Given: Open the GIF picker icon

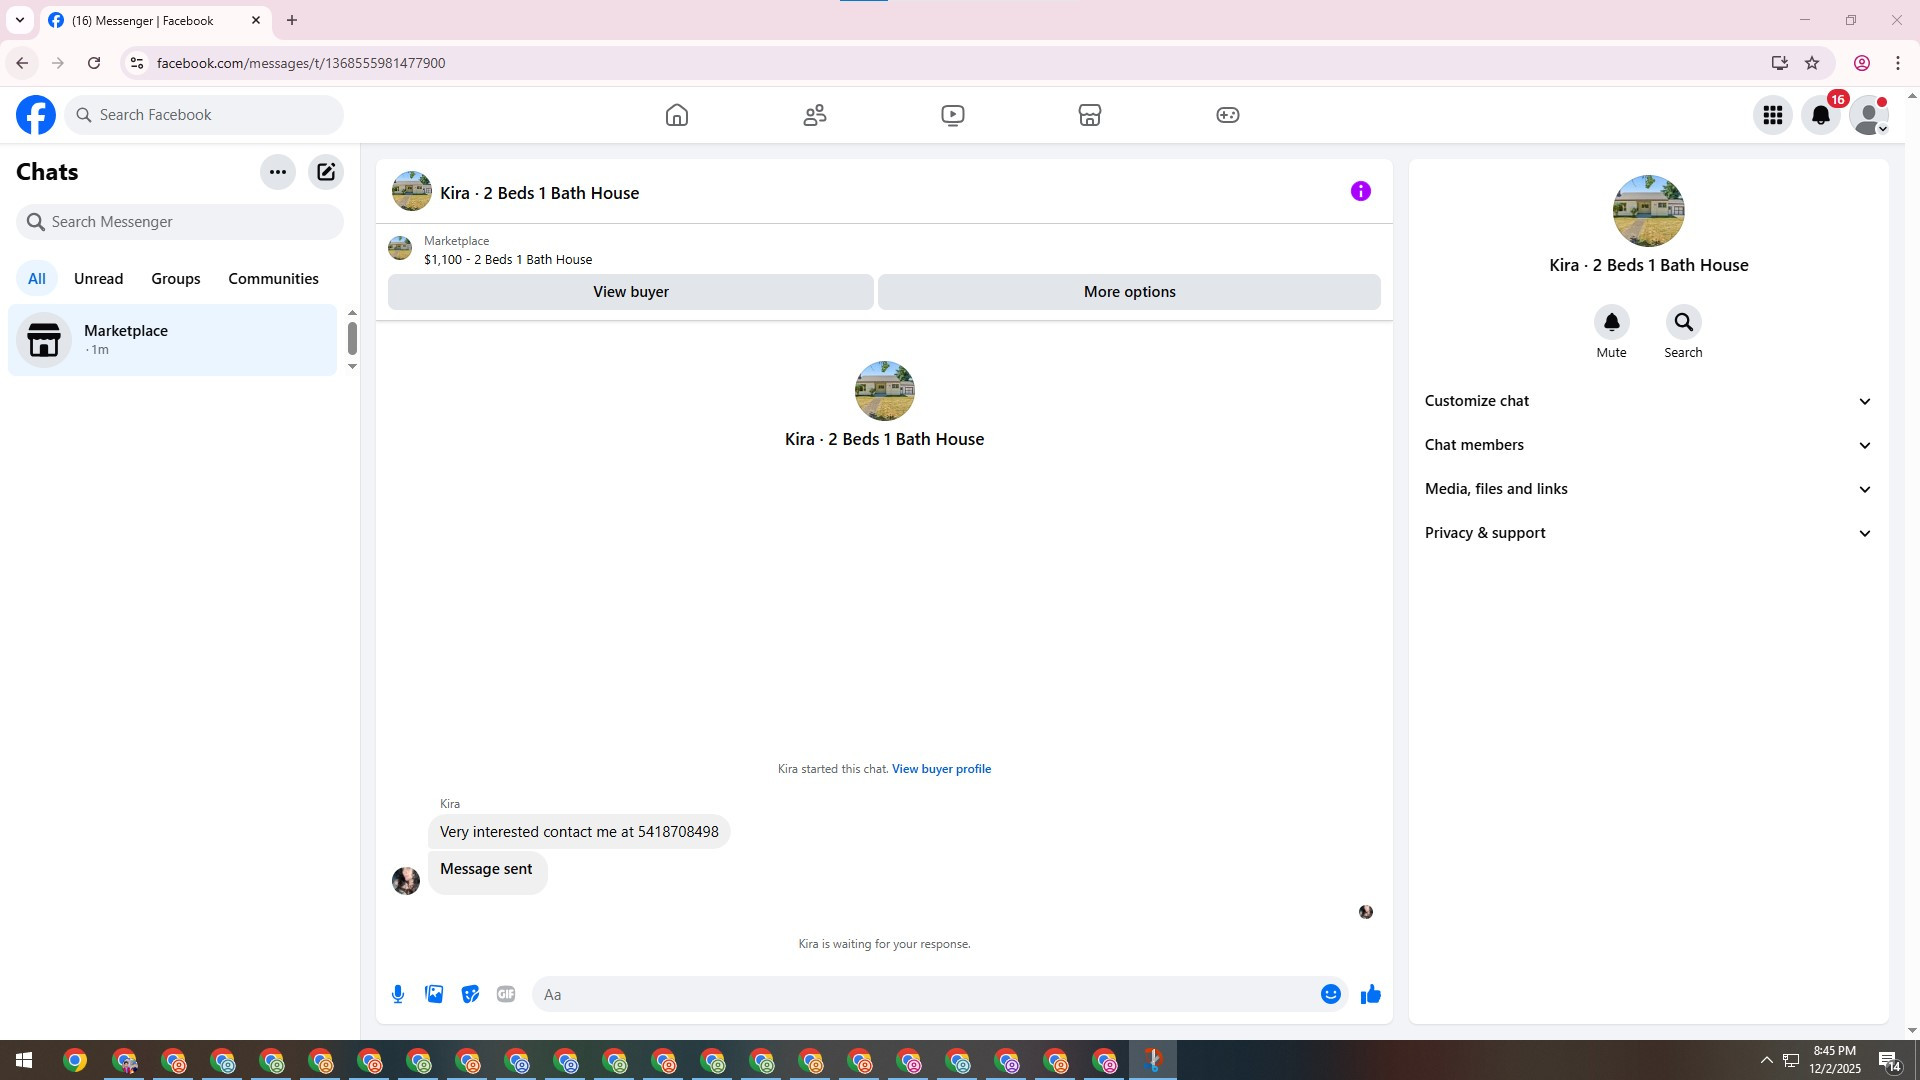Looking at the screenshot, I should pyautogui.click(x=506, y=994).
